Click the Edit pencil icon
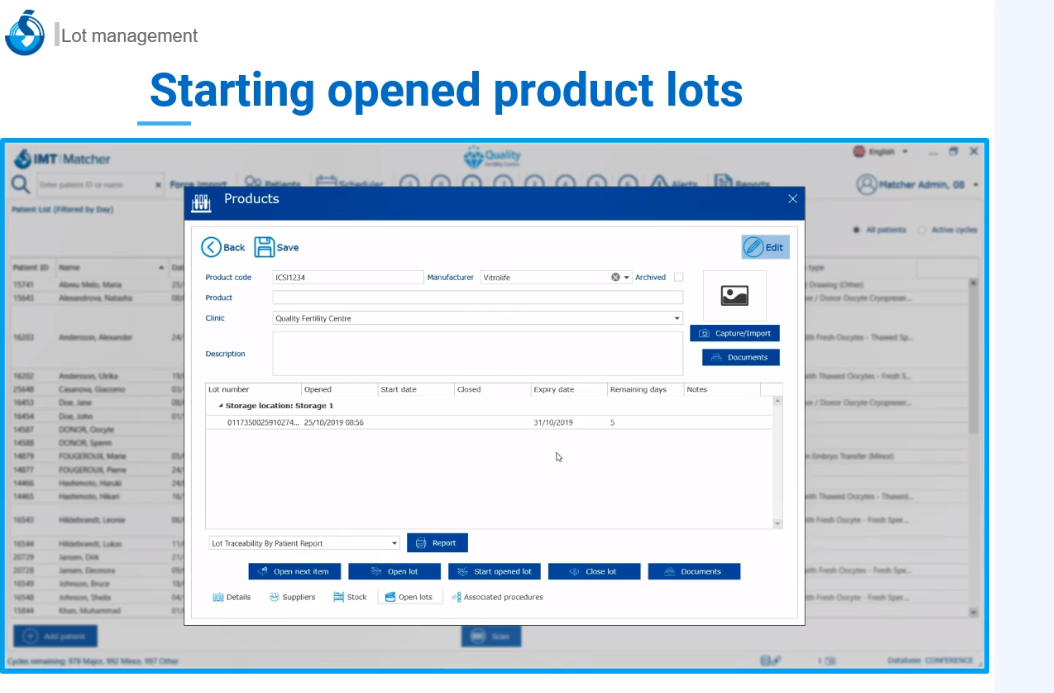 click(753, 247)
